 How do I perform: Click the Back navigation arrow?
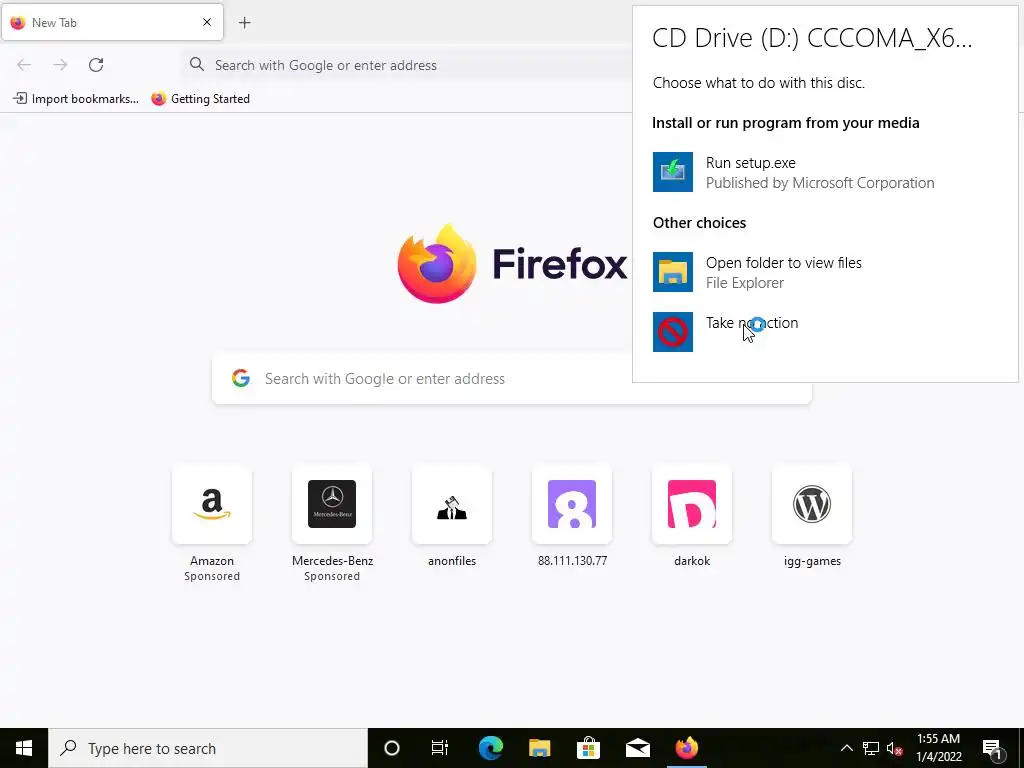(x=24, y=65)
